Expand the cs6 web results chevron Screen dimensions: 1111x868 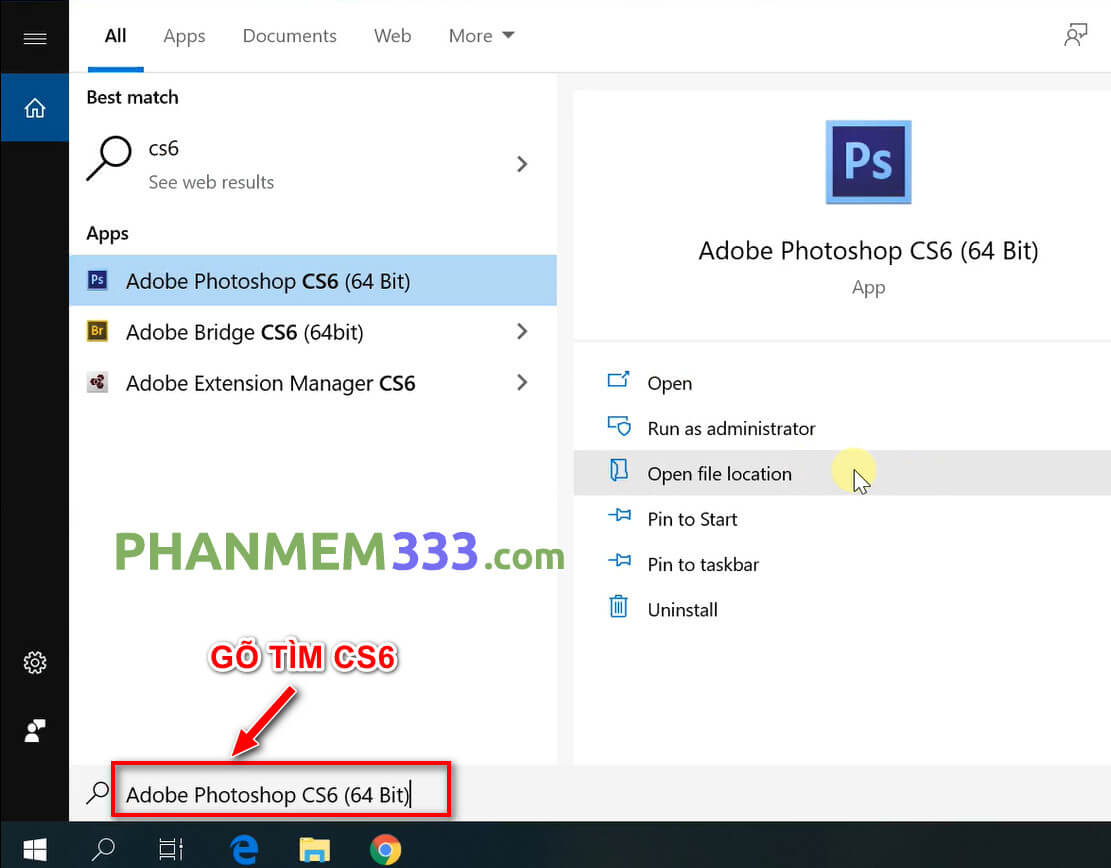click(x=522, y=164)
